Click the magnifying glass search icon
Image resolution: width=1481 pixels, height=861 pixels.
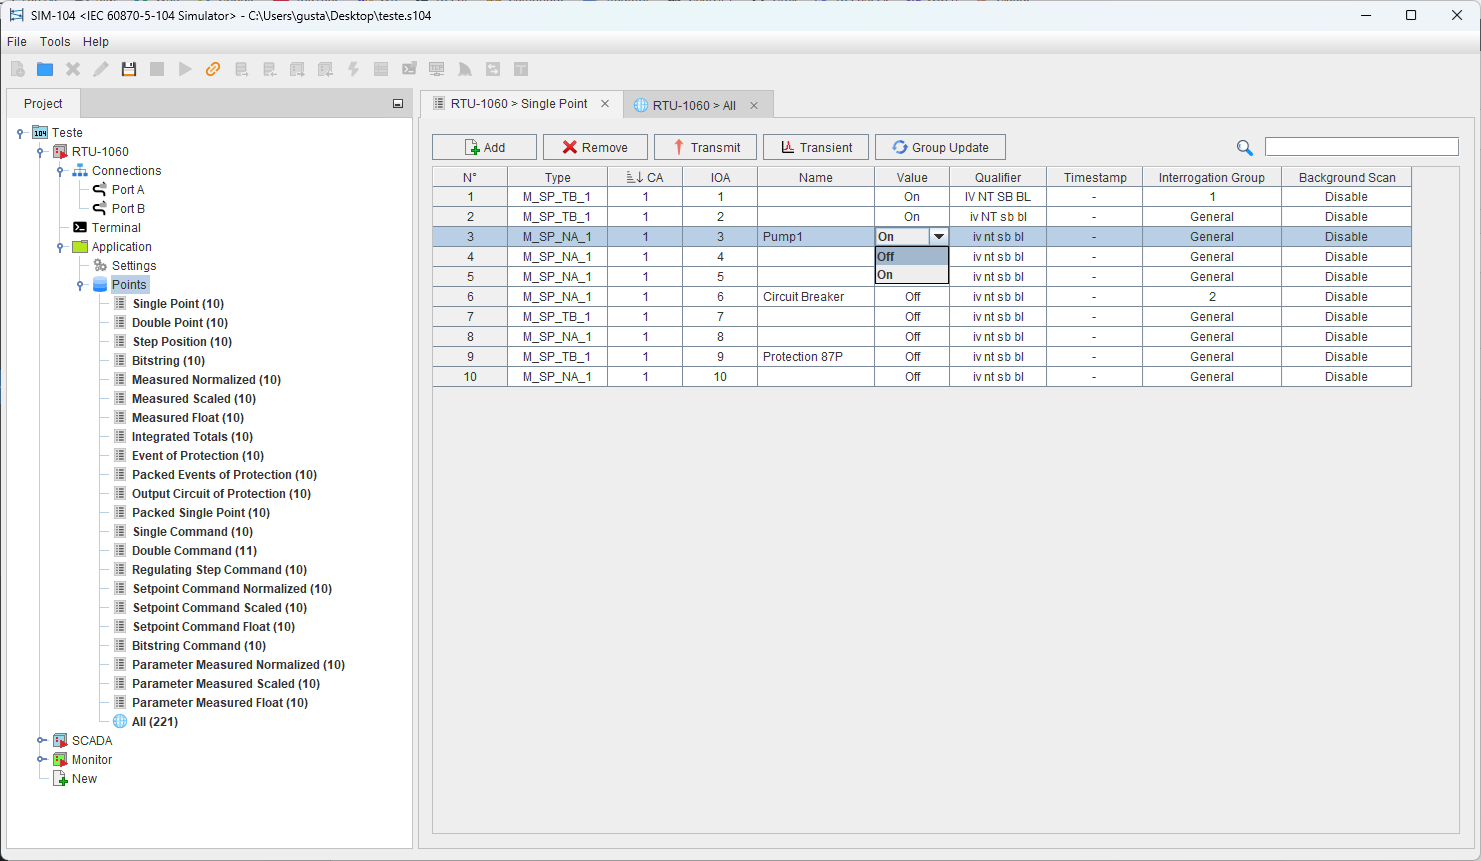1244,148
